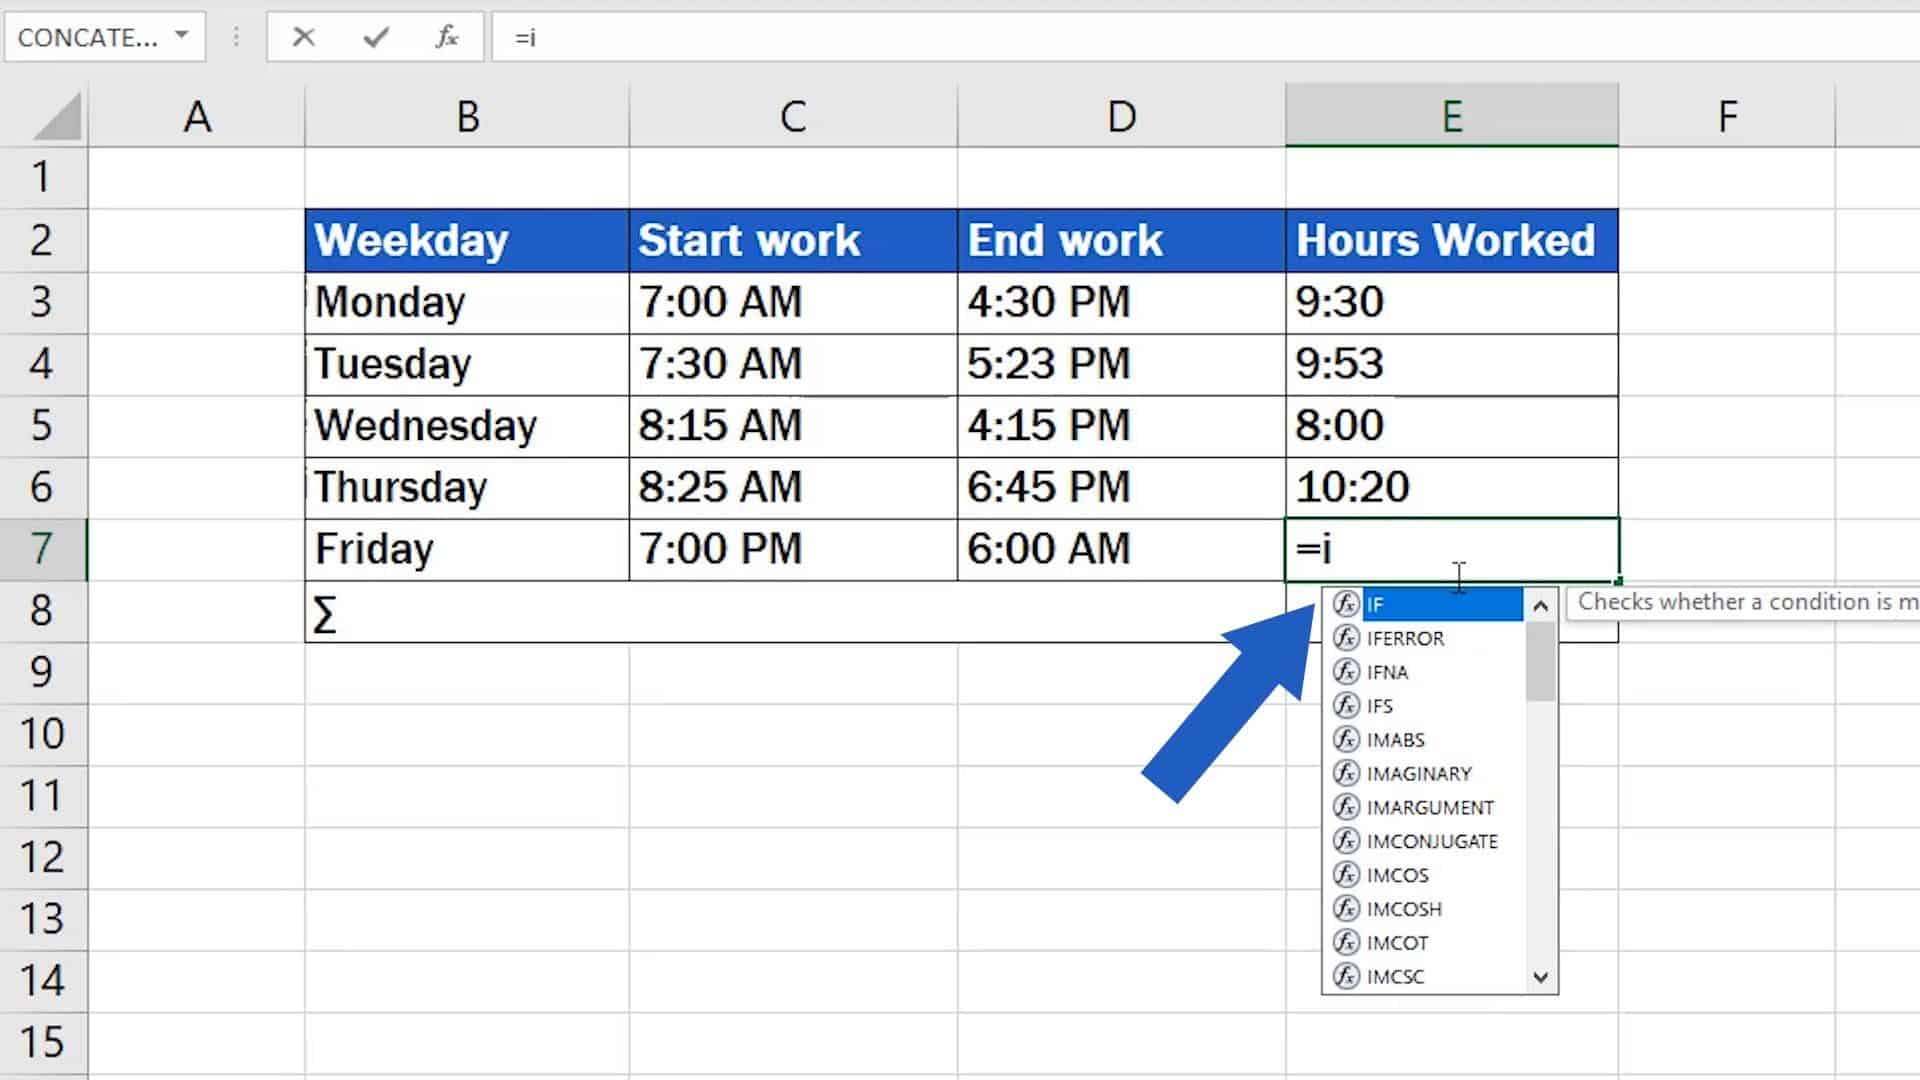
Task: Click the 8:15 AM start cell
Action: 793,426
